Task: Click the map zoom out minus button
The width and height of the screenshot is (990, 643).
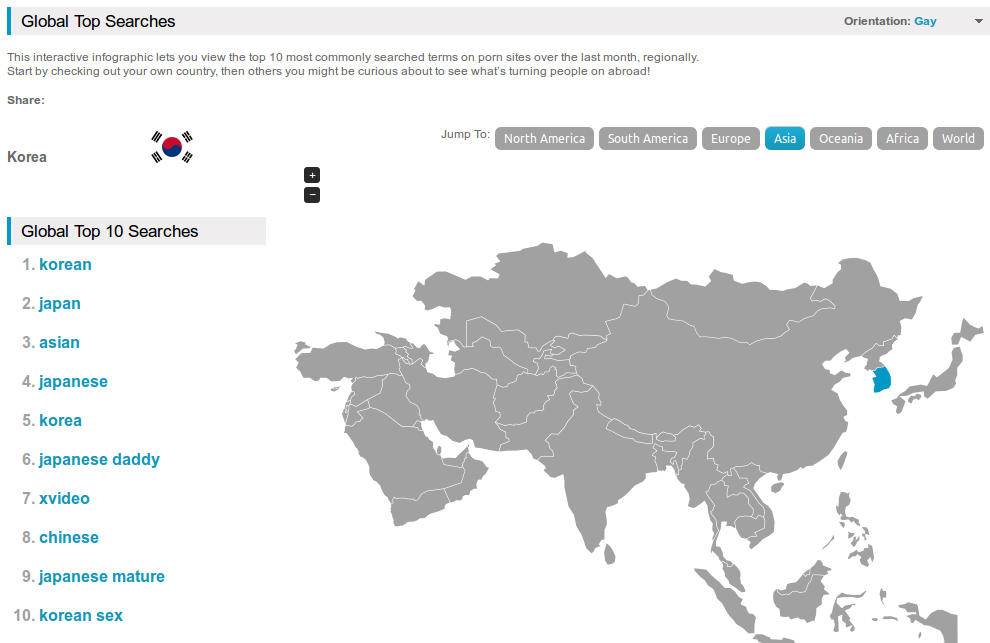Action: (x=312, y=195)
